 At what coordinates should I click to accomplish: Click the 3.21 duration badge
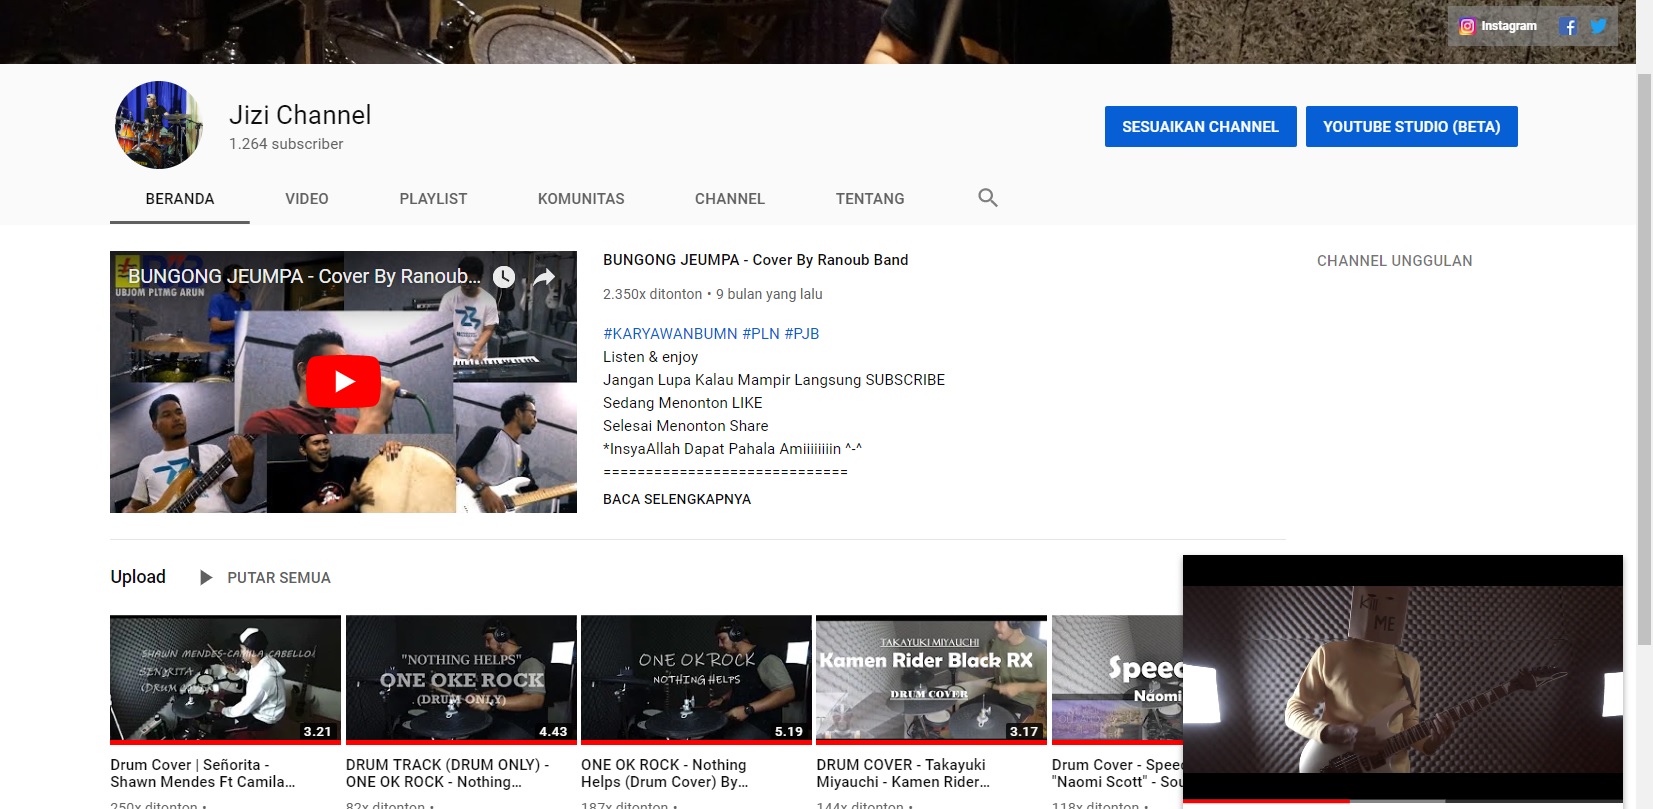(x=317, y=731)
